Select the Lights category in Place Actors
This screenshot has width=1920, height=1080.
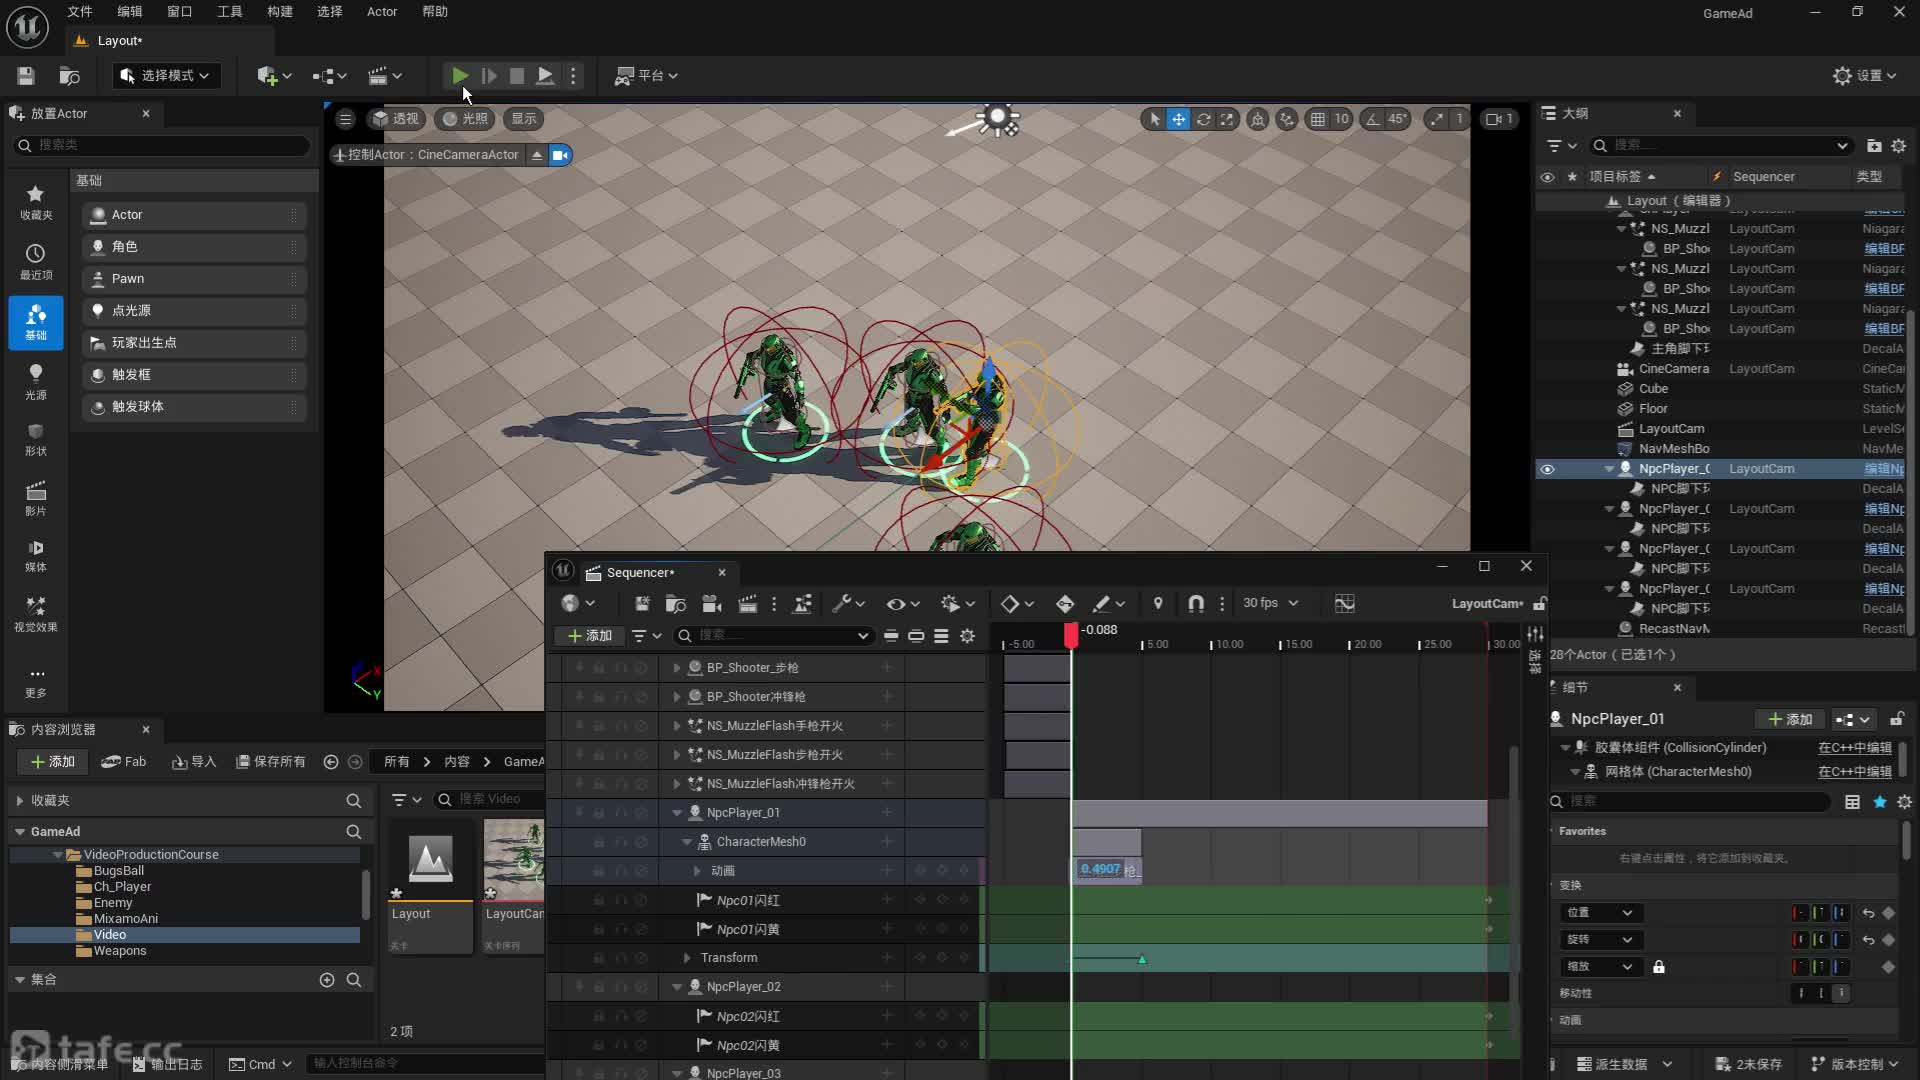click(x=35, y=381)
